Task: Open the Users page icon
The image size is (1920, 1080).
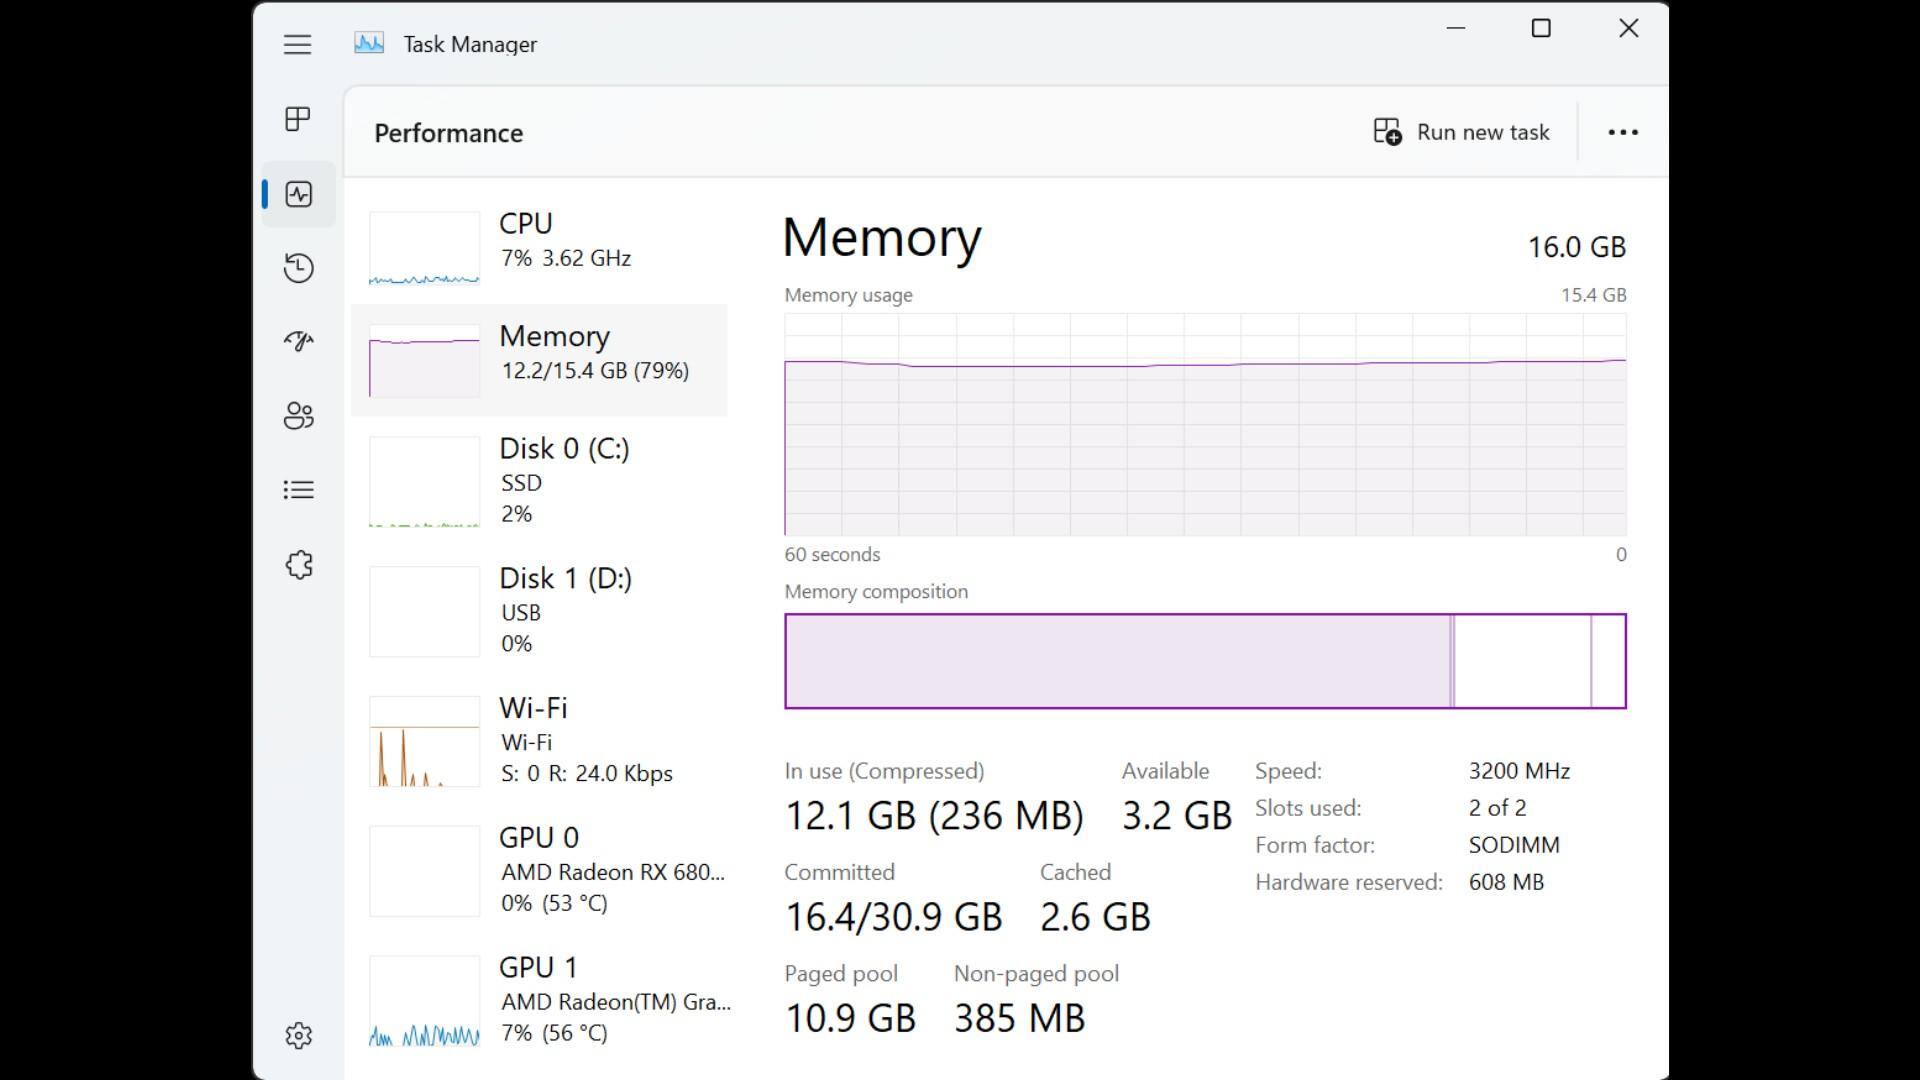Action: click(x=298, y=416)
